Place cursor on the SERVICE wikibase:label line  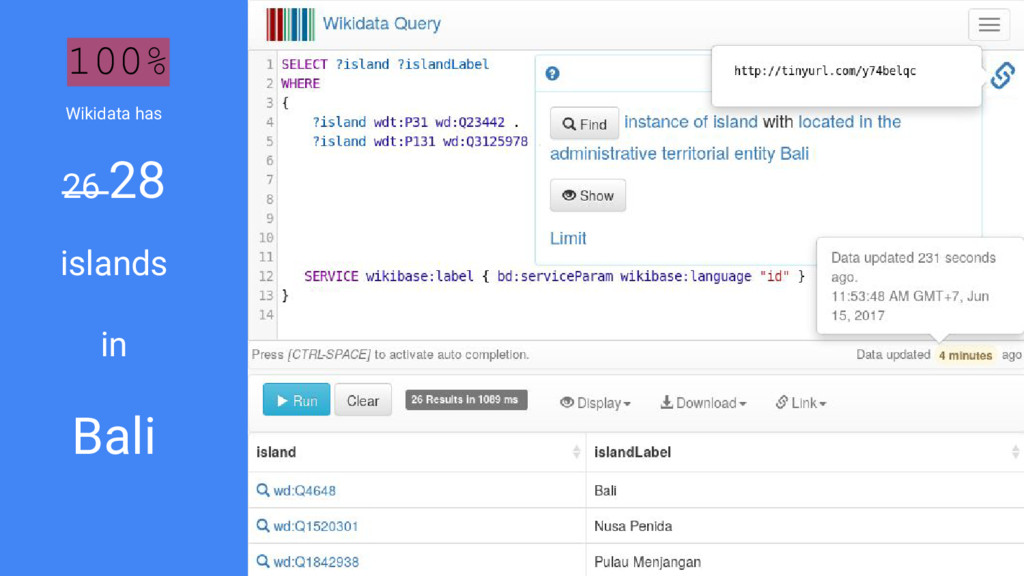point(554,276)
